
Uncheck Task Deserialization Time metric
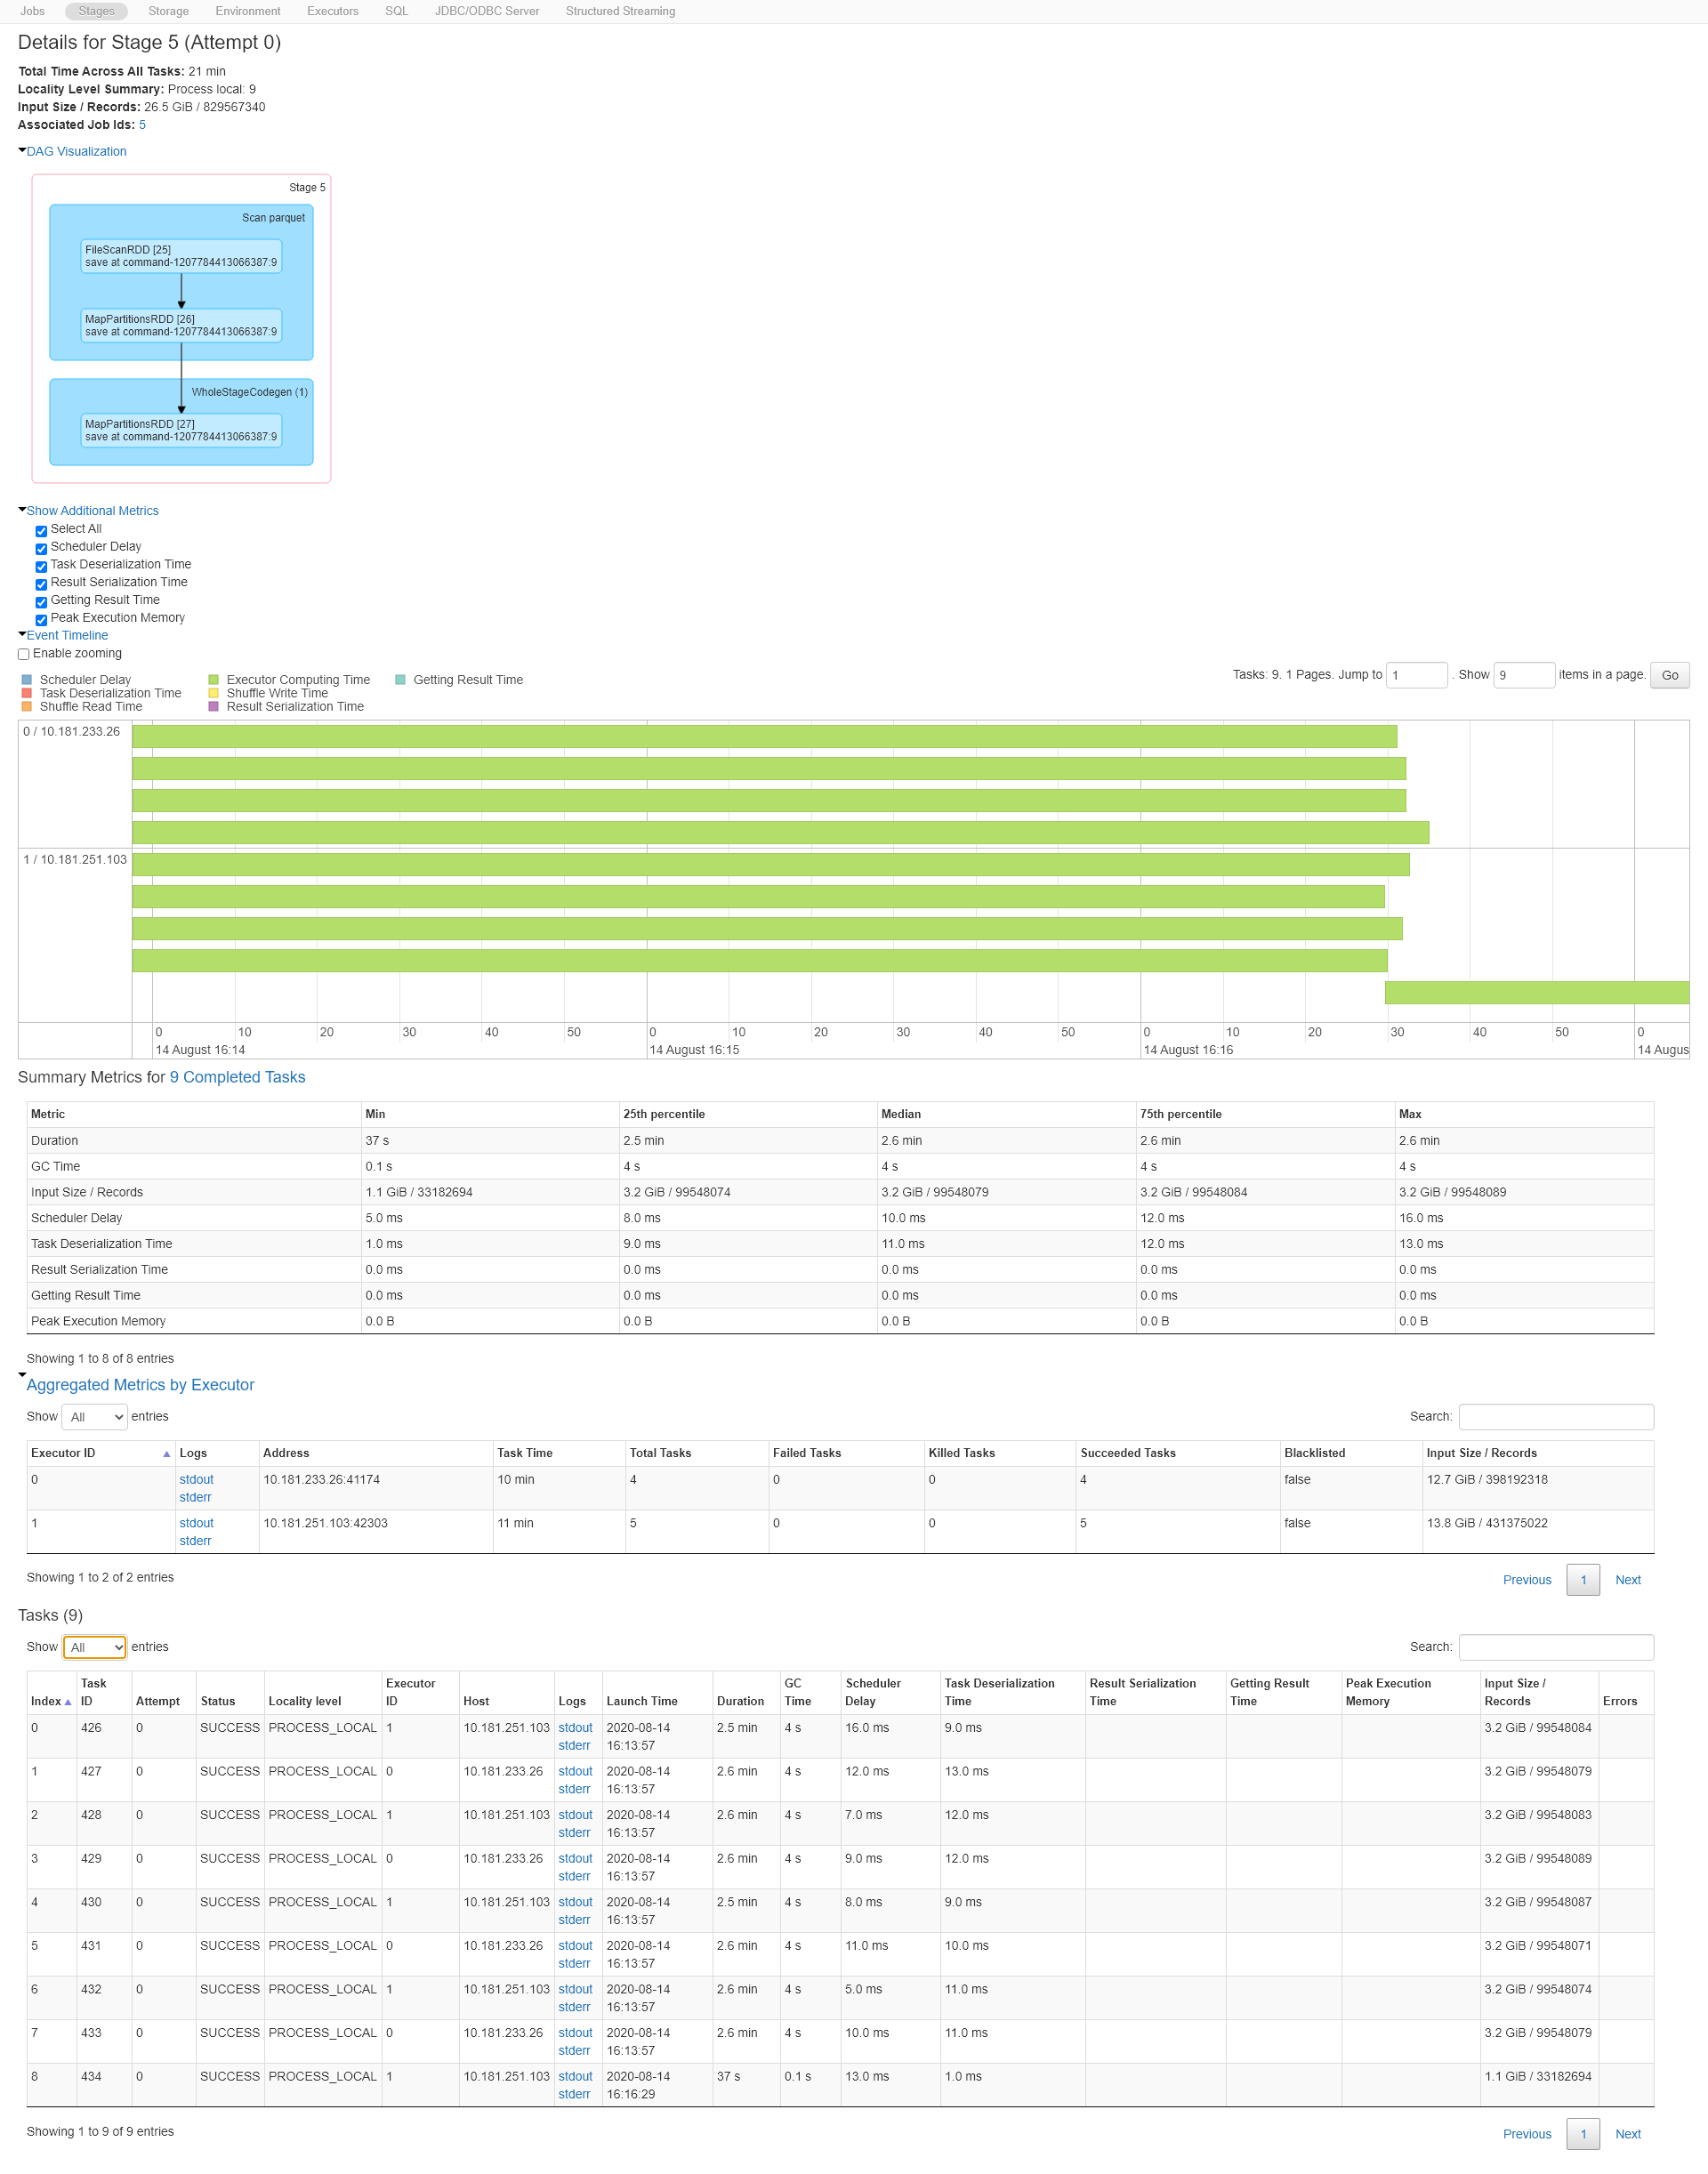tap(41, 567)
